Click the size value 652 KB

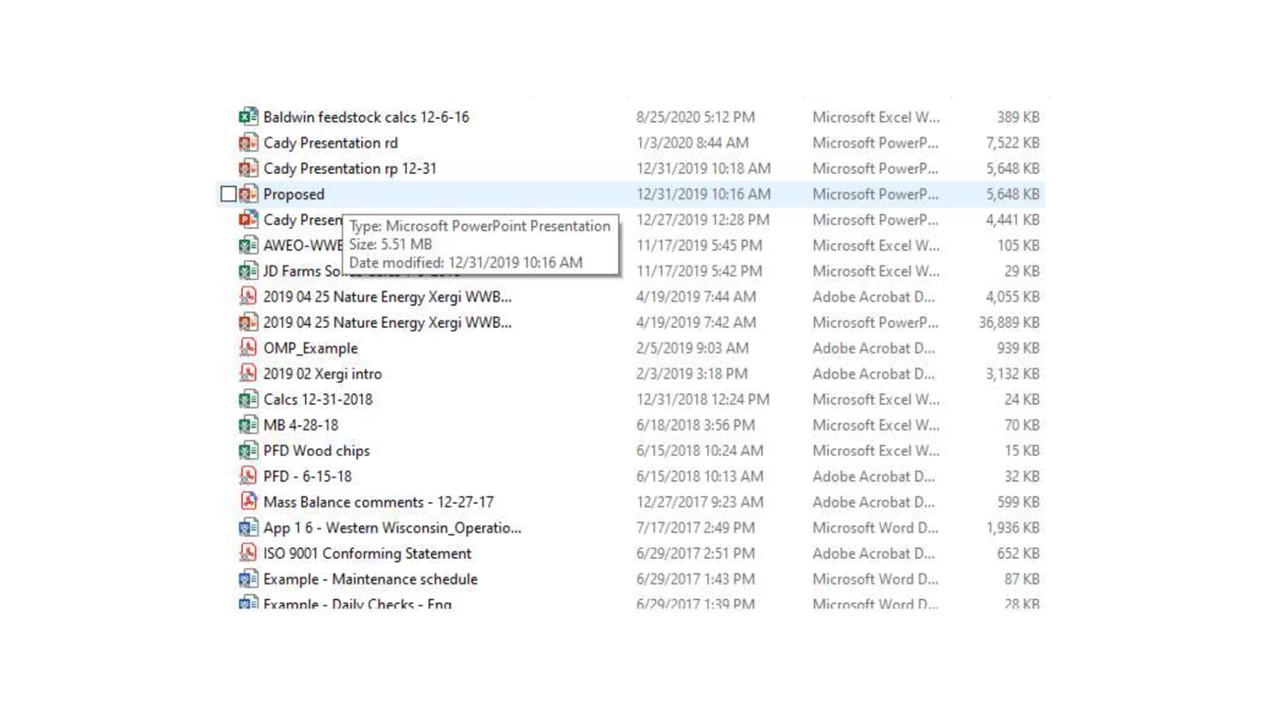(1018, 553)
